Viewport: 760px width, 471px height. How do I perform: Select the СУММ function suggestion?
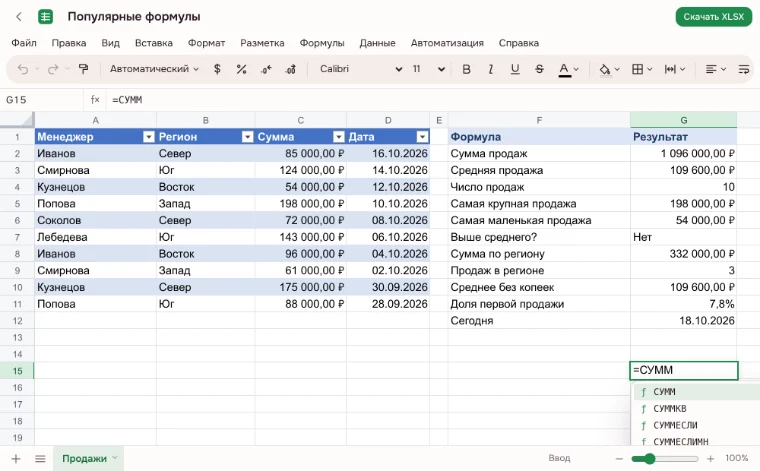tap(697, 392)
